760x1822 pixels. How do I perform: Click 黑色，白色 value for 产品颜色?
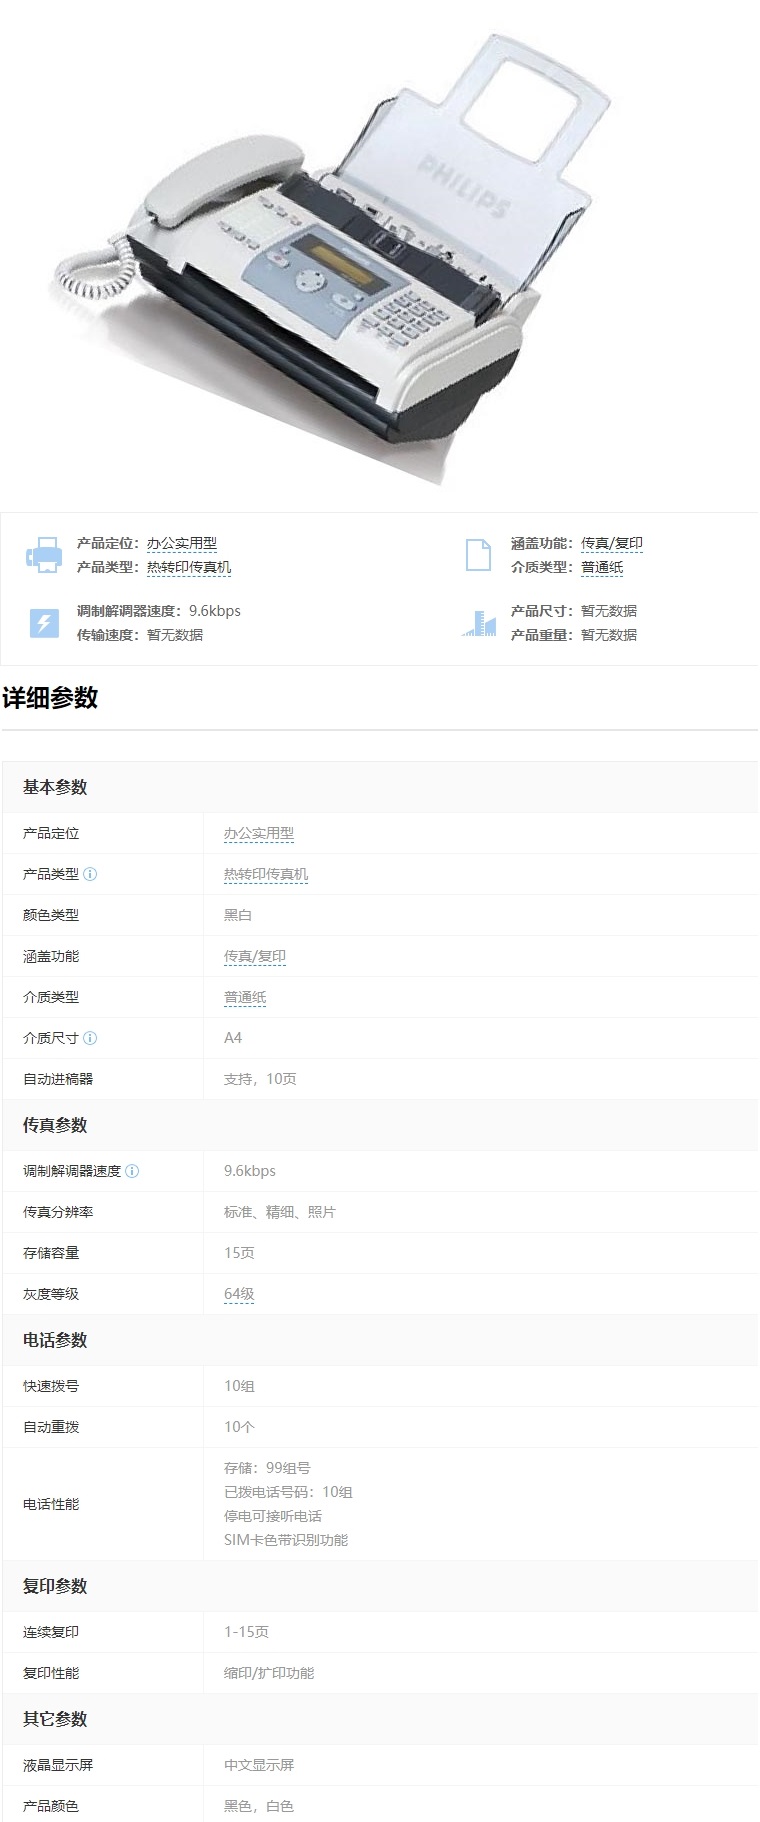259,1806
